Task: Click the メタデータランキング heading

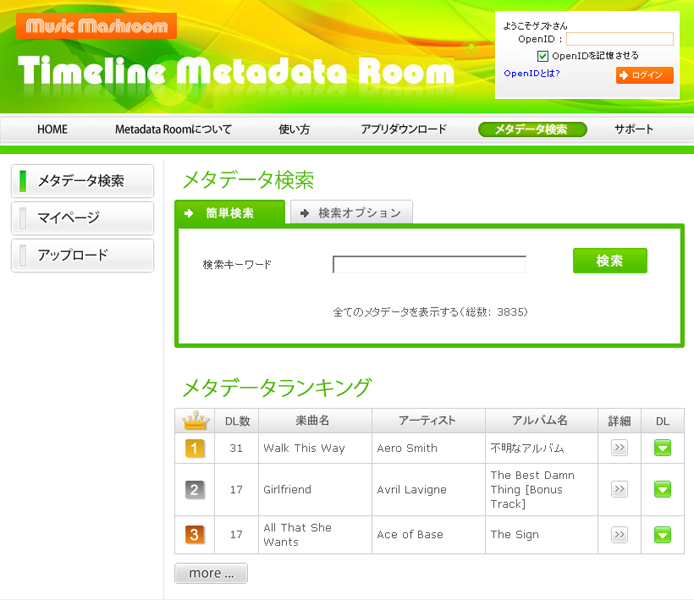Action: coord(277,387)
